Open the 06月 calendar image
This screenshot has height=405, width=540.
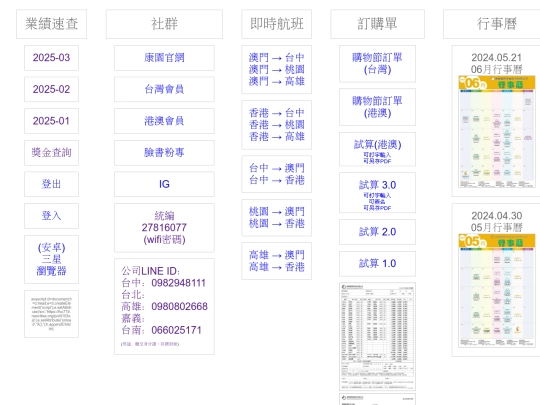point(497,132)
